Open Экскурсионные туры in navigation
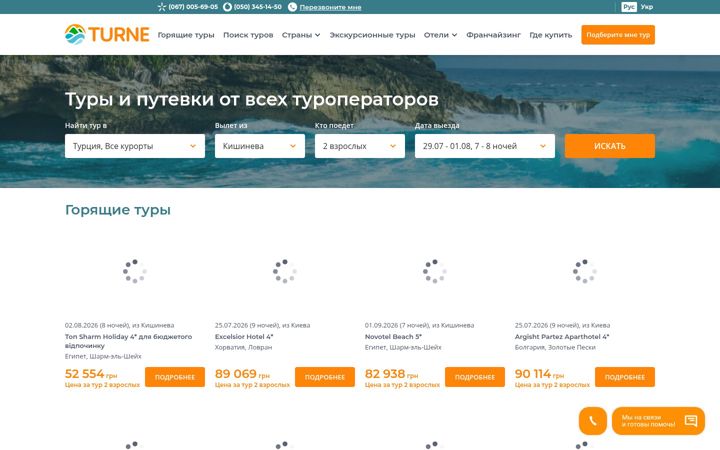This screenshot has width=720, height=450. pos(372,35)
